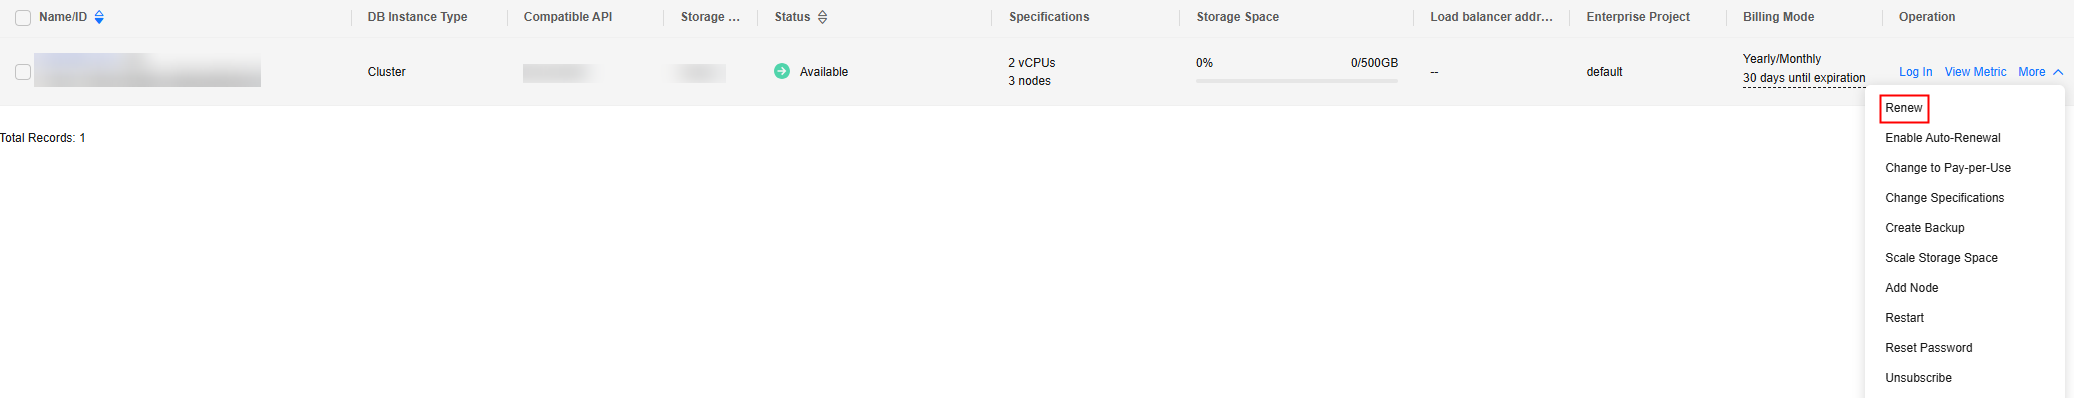The width and height of the screenshot is (2074, 398).
Task: Open the Log In link
Action: (x=1915, y=72)
